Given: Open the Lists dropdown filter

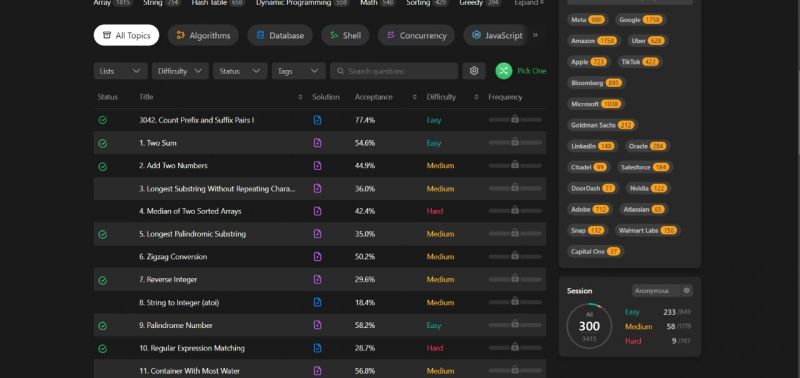Looking at the screenshot, I should point(120,71).
